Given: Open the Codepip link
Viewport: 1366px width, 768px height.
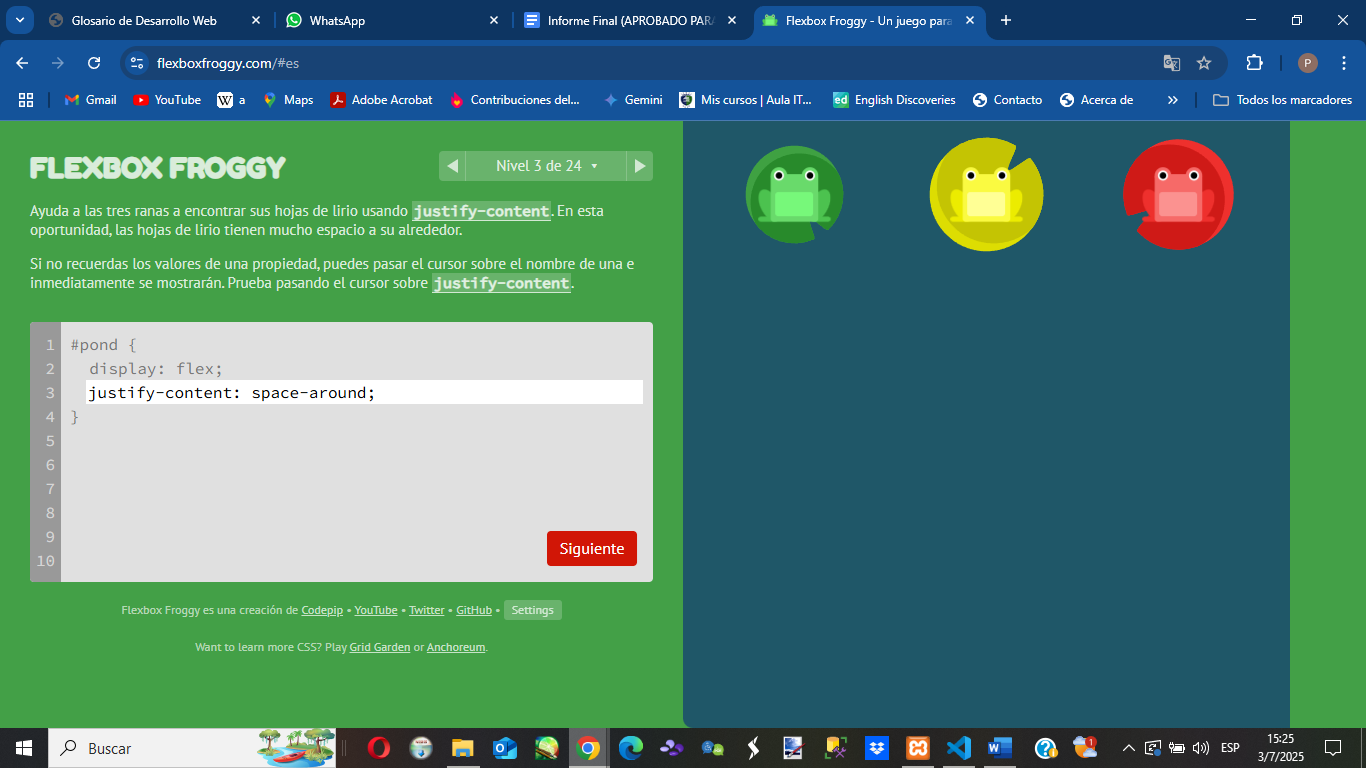Looking at the screenshot, I should point(322,610).
